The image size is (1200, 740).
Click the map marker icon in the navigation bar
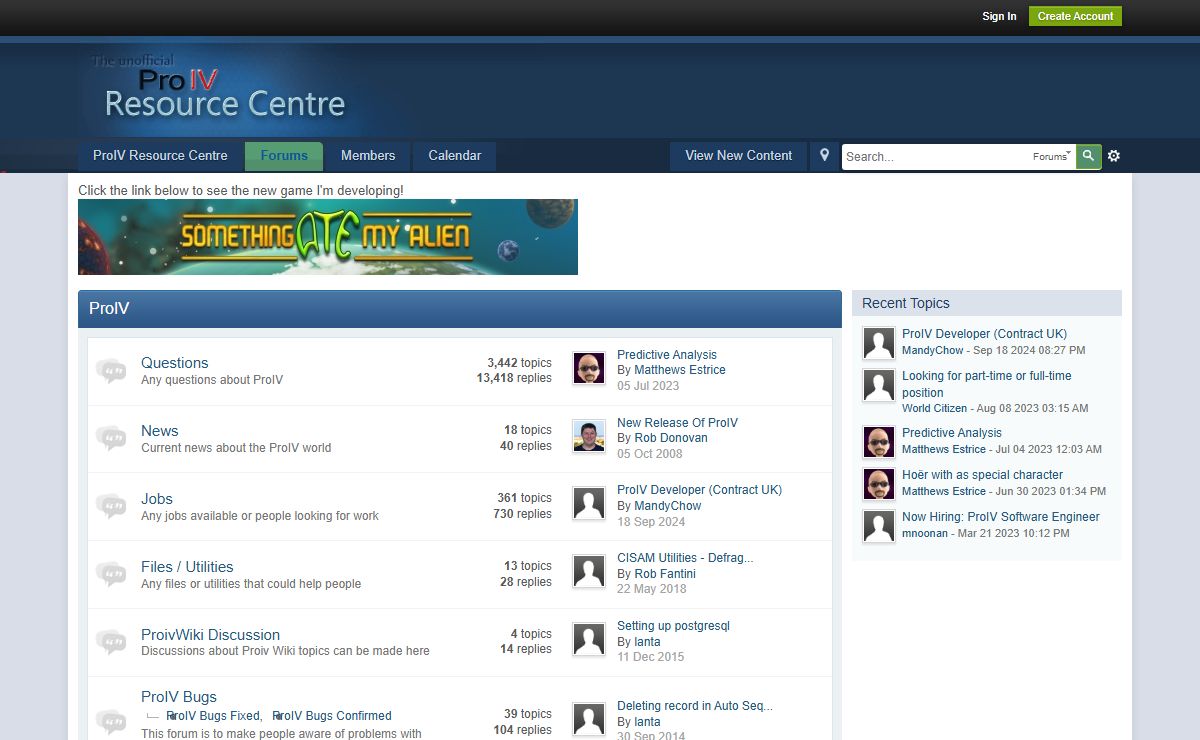point(824,156)
